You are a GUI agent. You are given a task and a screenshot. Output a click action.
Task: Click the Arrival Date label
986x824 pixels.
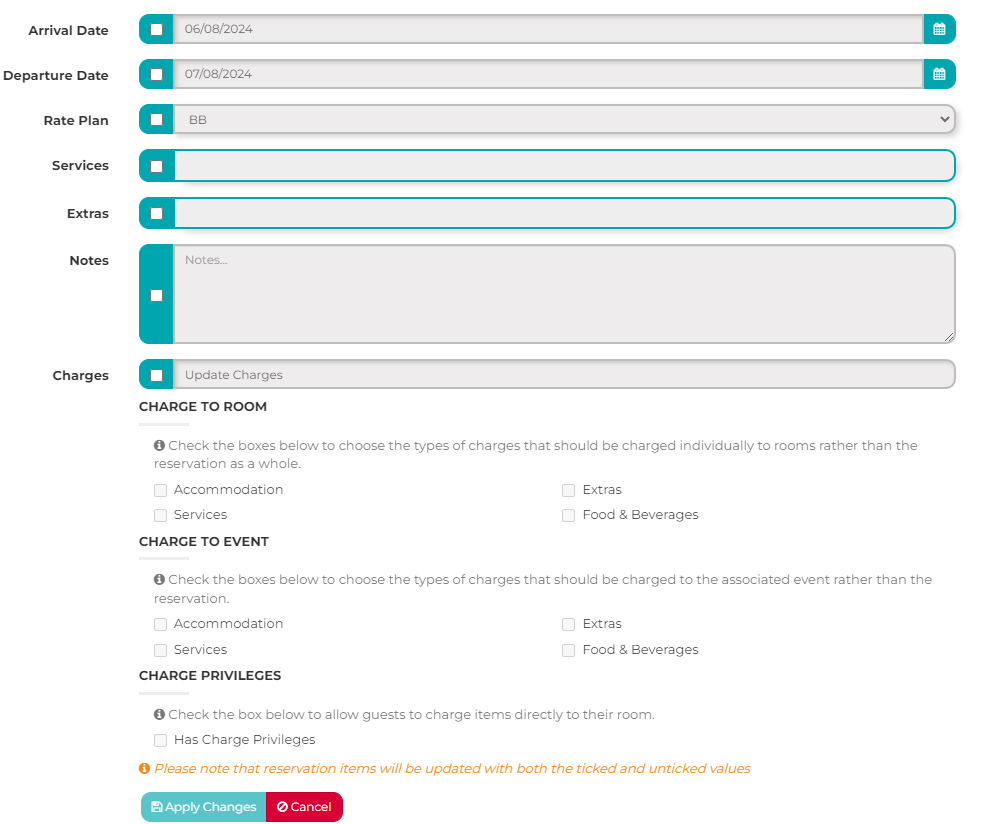pos(68,30)
